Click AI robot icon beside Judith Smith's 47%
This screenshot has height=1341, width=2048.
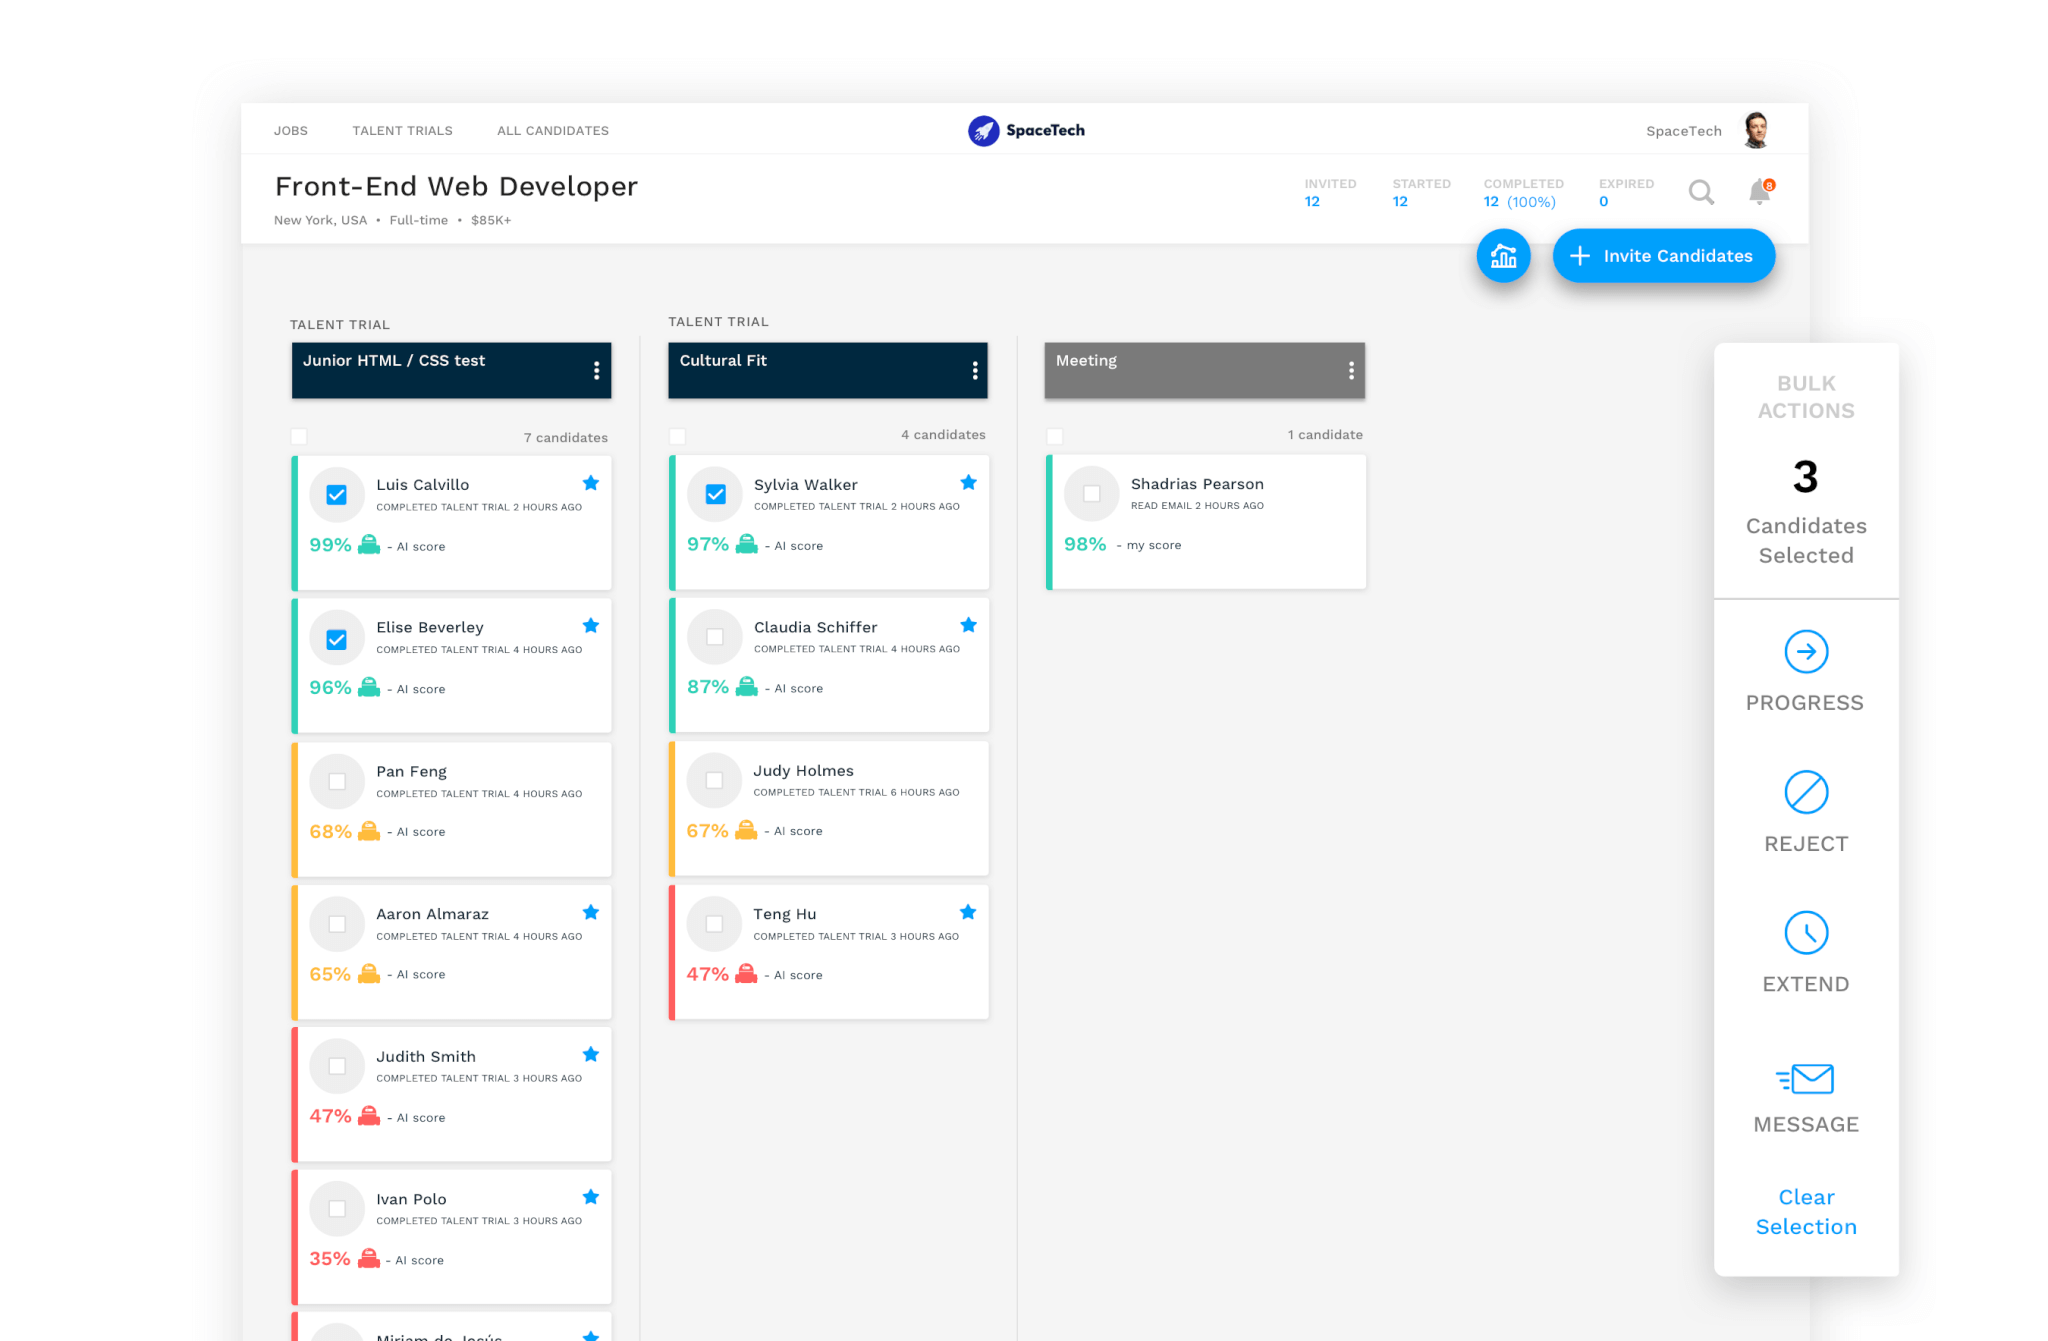[x=369, y=1115]
